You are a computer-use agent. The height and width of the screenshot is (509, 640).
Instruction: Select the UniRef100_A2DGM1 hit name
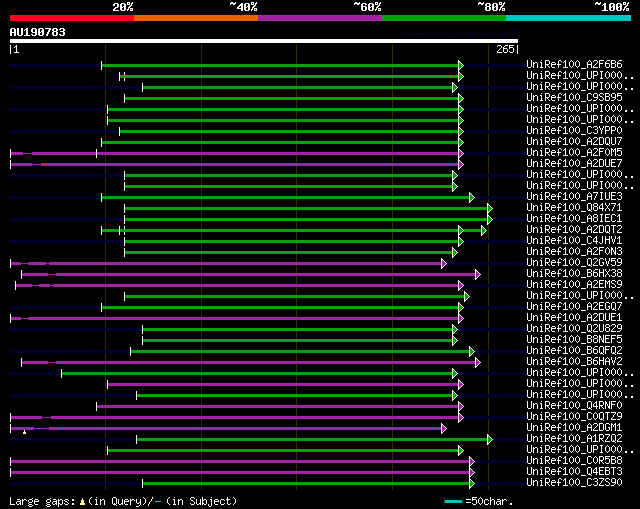[x=574, y=428]
